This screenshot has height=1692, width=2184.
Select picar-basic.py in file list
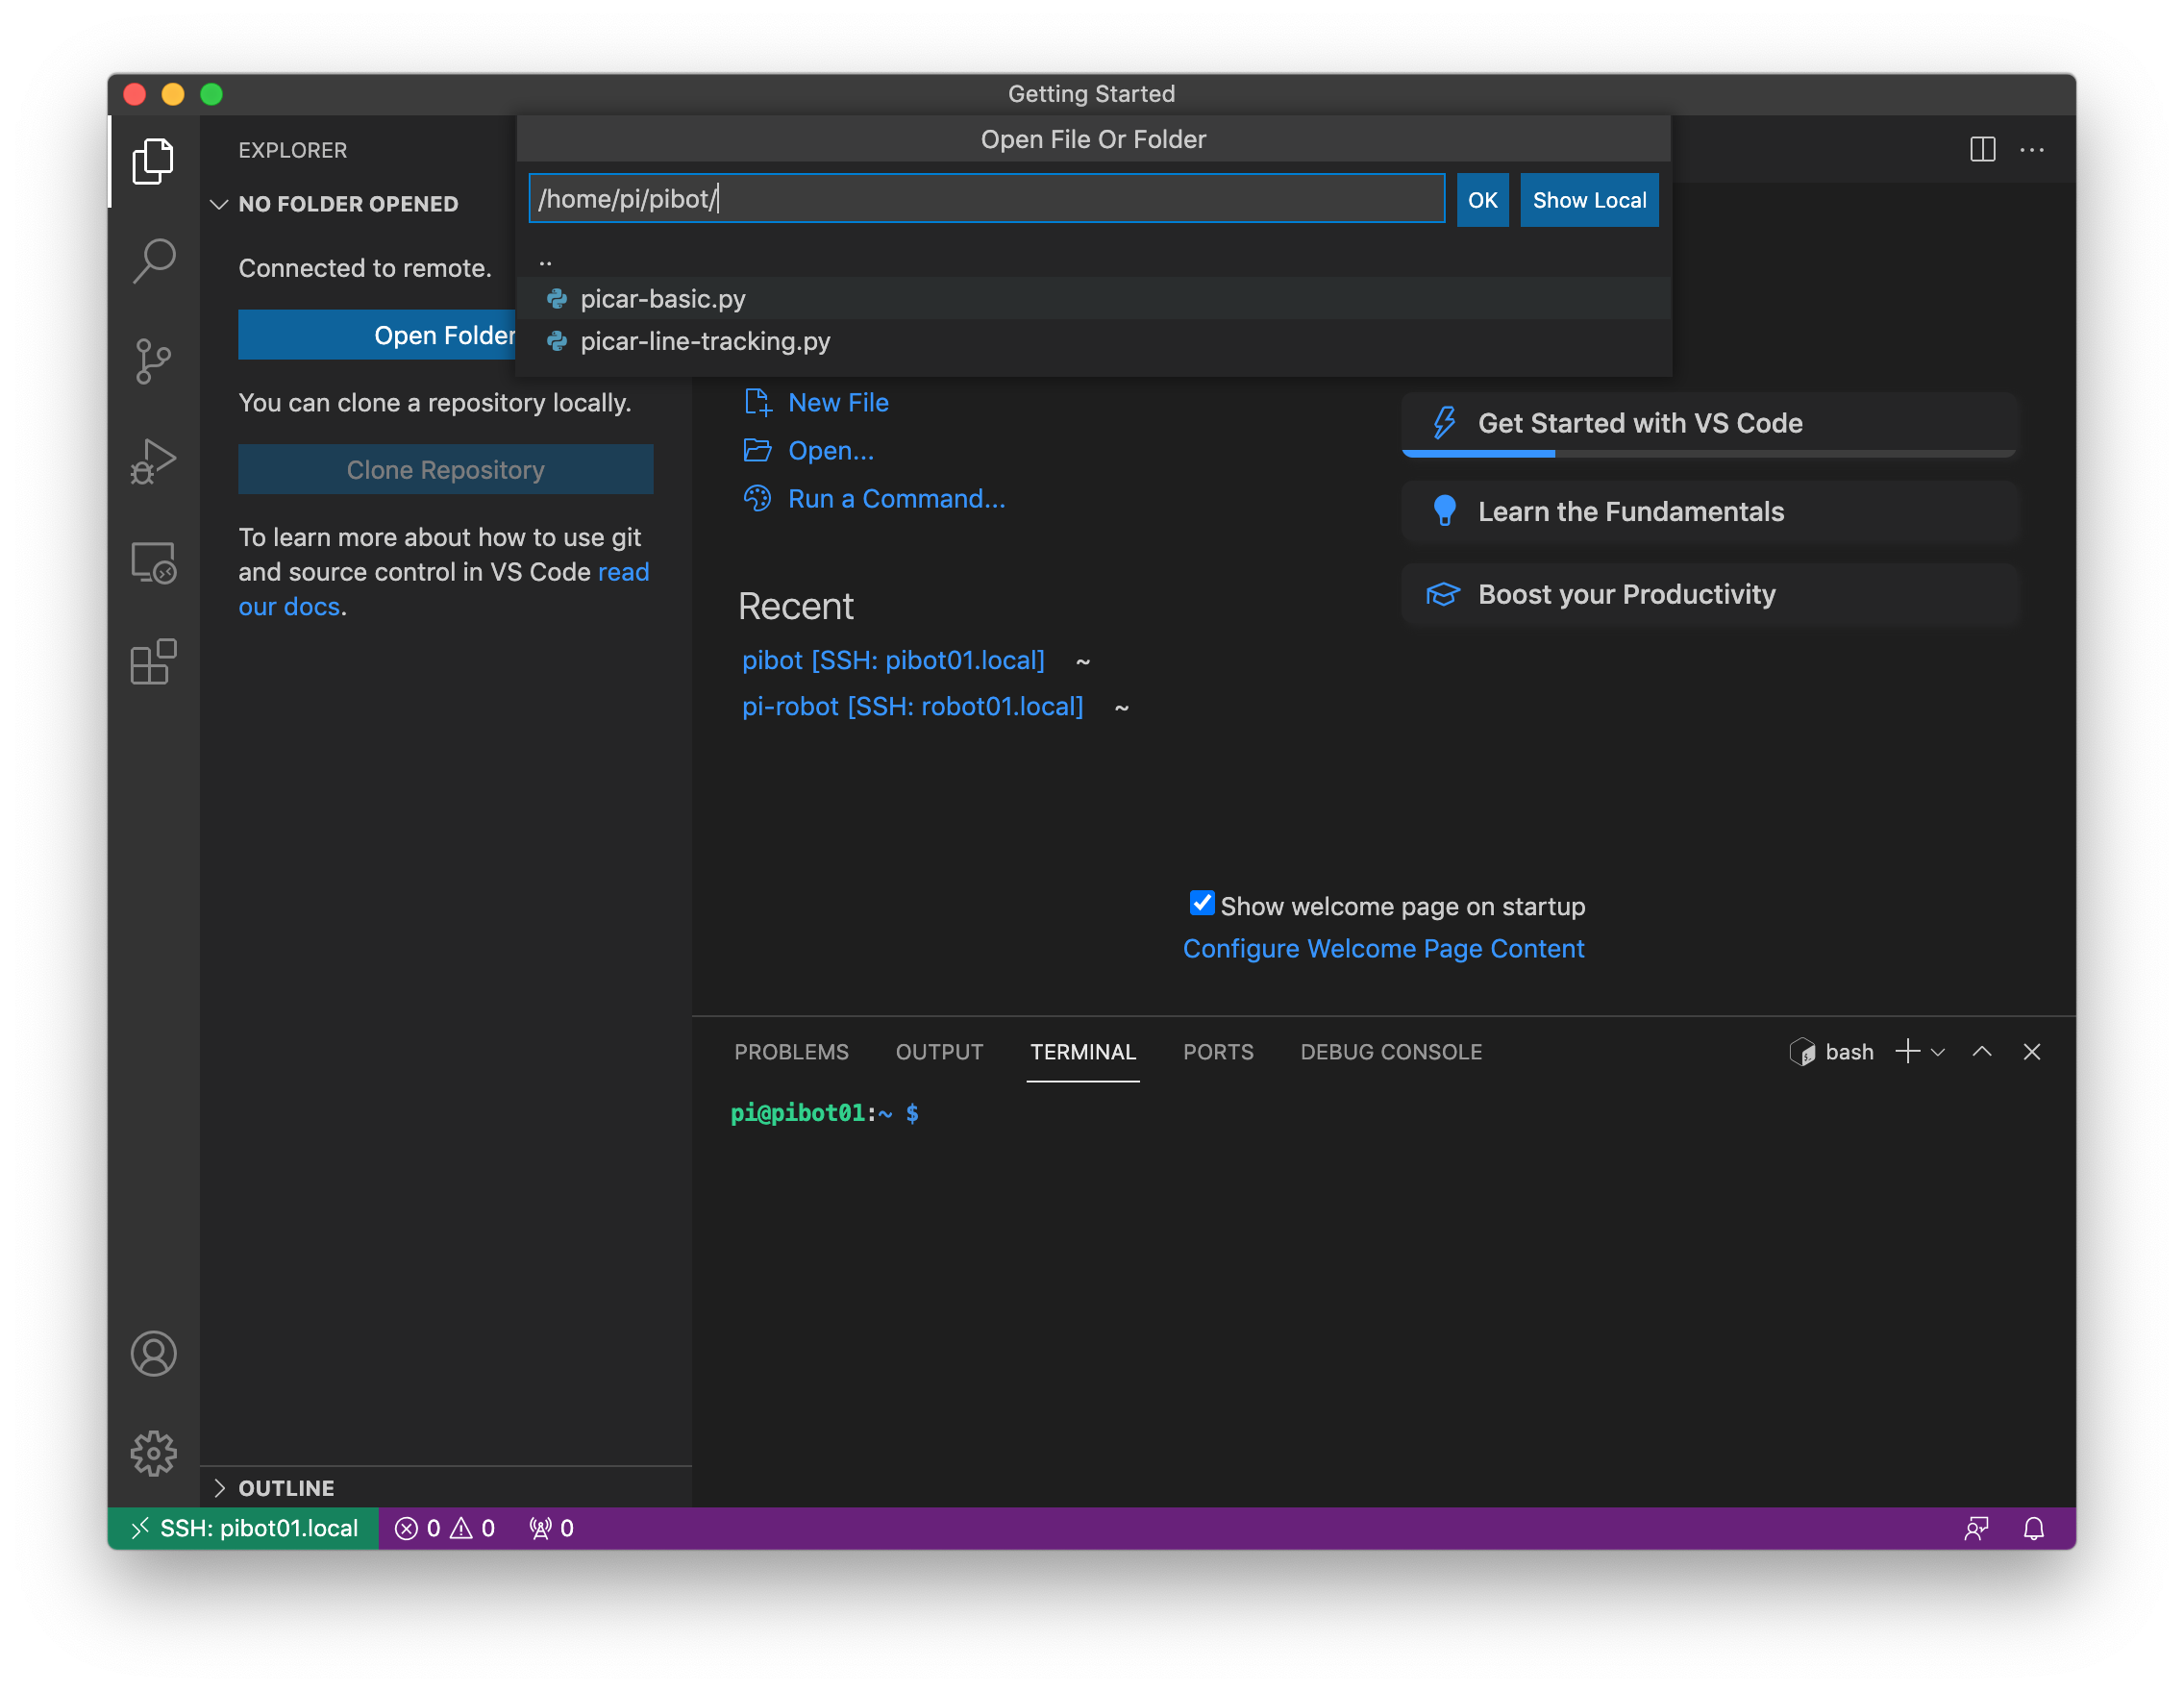click(1093, 298)
